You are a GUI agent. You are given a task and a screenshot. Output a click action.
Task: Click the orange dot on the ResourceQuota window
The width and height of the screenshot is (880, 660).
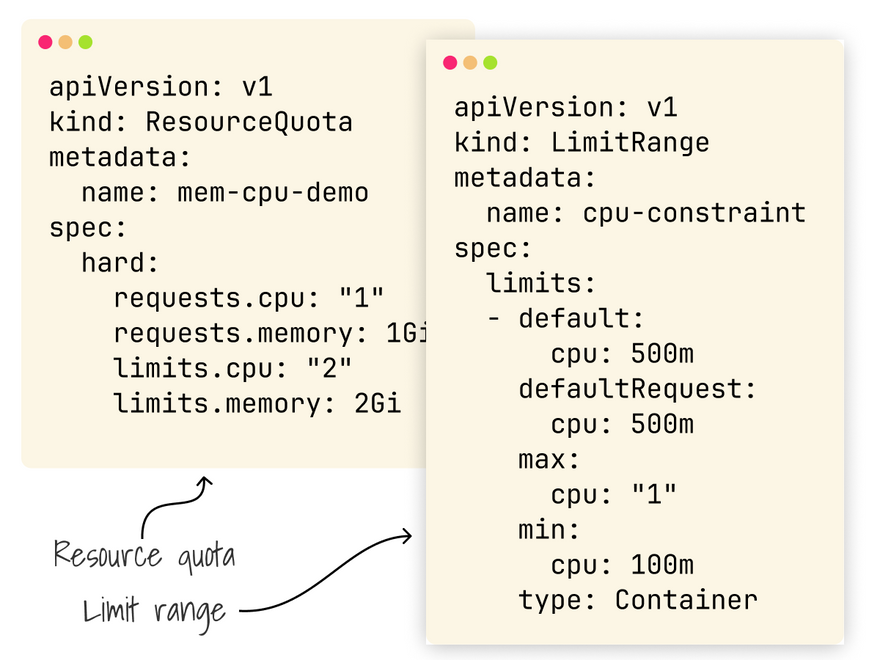click(x=65, y=42)
